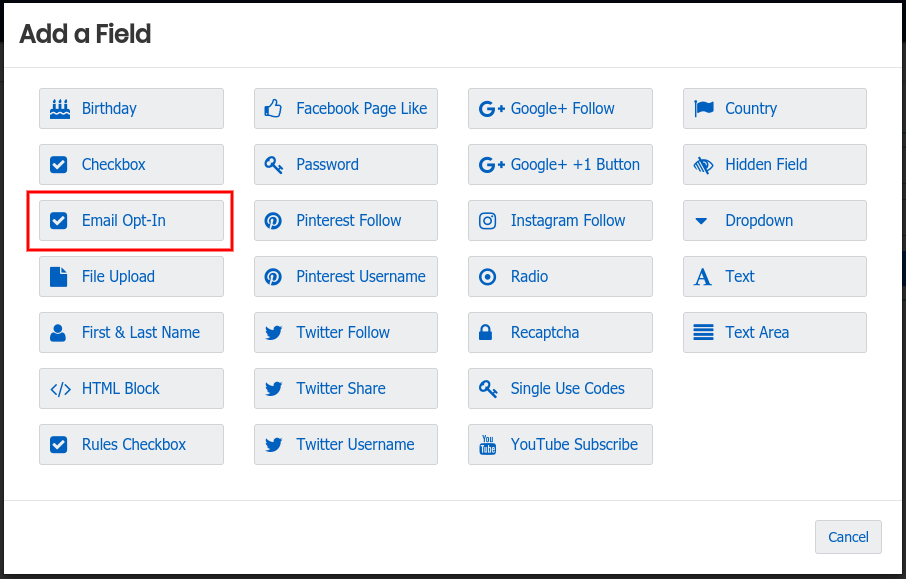The image size is (906, 579).
Task: Click the Hidden Field crossed-eye icon
Action: pyautogui.click(x=703, y=165)
